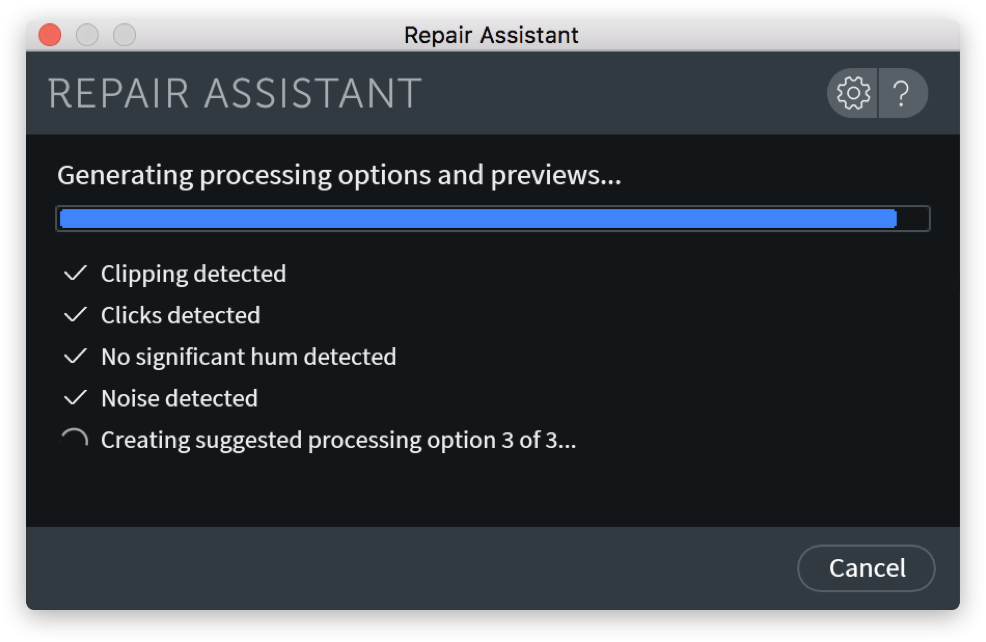The height and width of the screenshot is (642, 986).
Task: Click the checkmark beside Clipping detected
Action: pyautogui.click(x=75, y=273)
